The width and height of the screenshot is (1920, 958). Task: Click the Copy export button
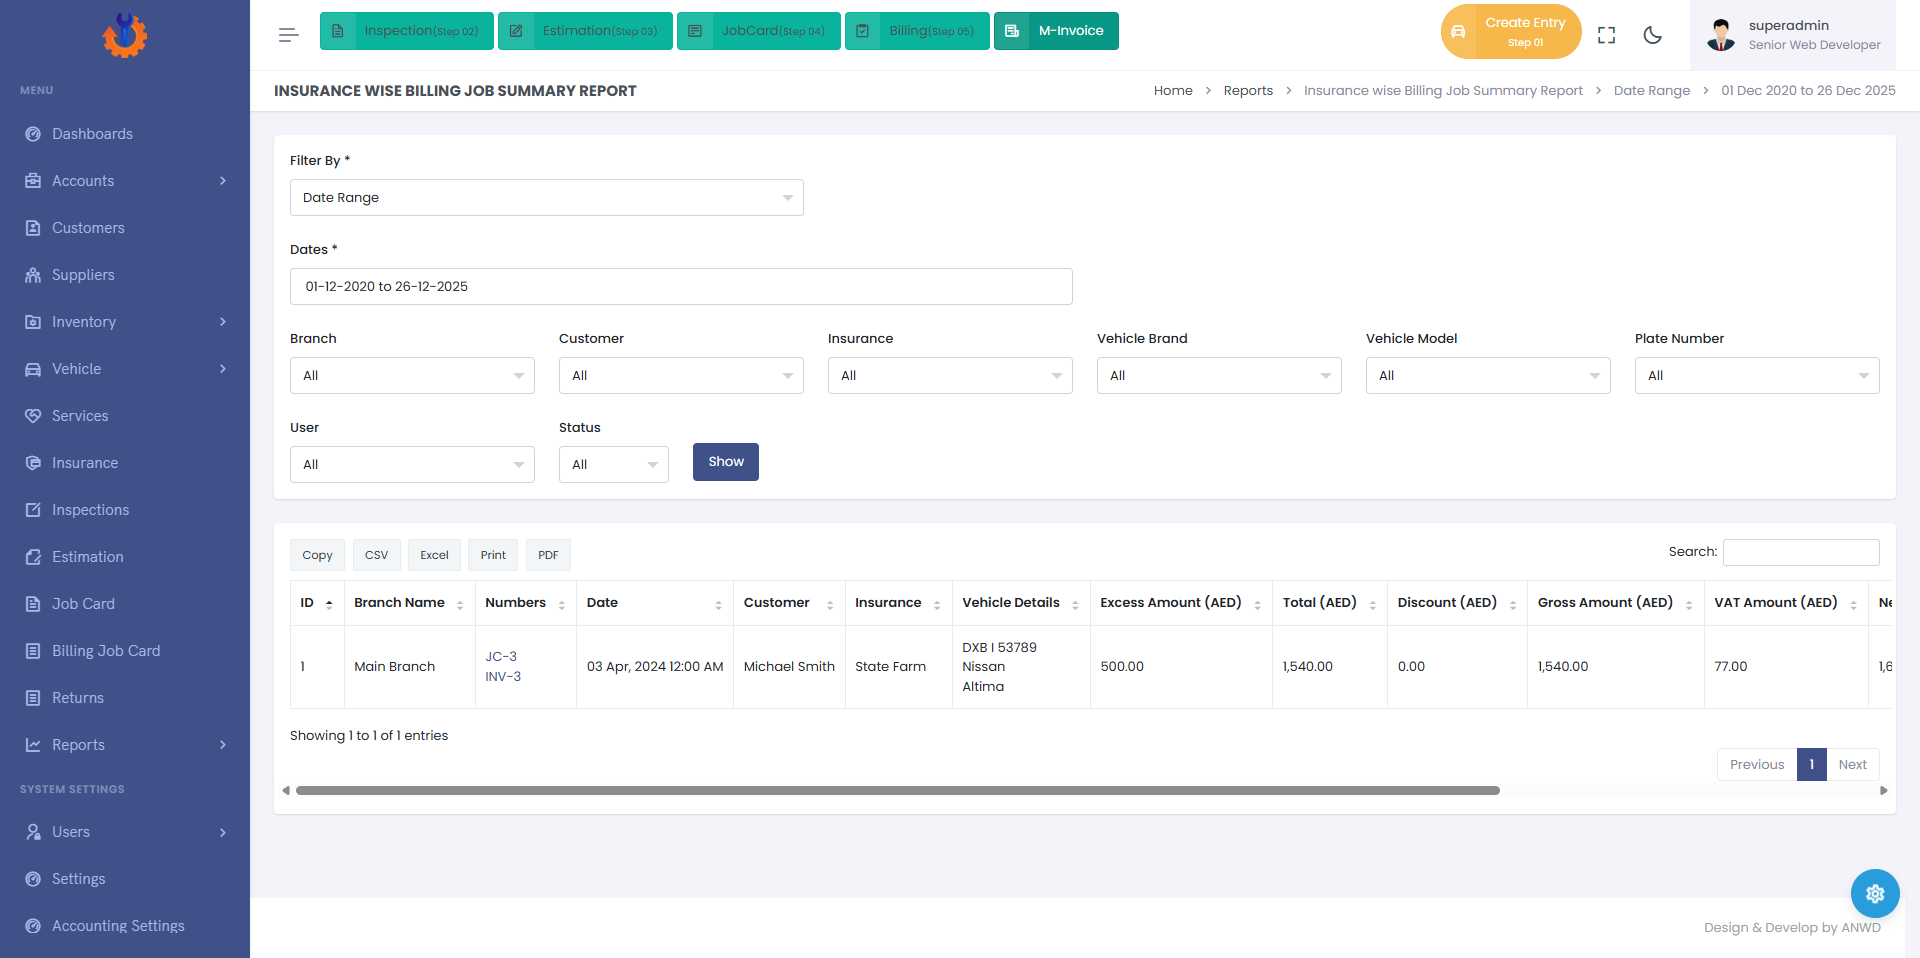point(317,555)
